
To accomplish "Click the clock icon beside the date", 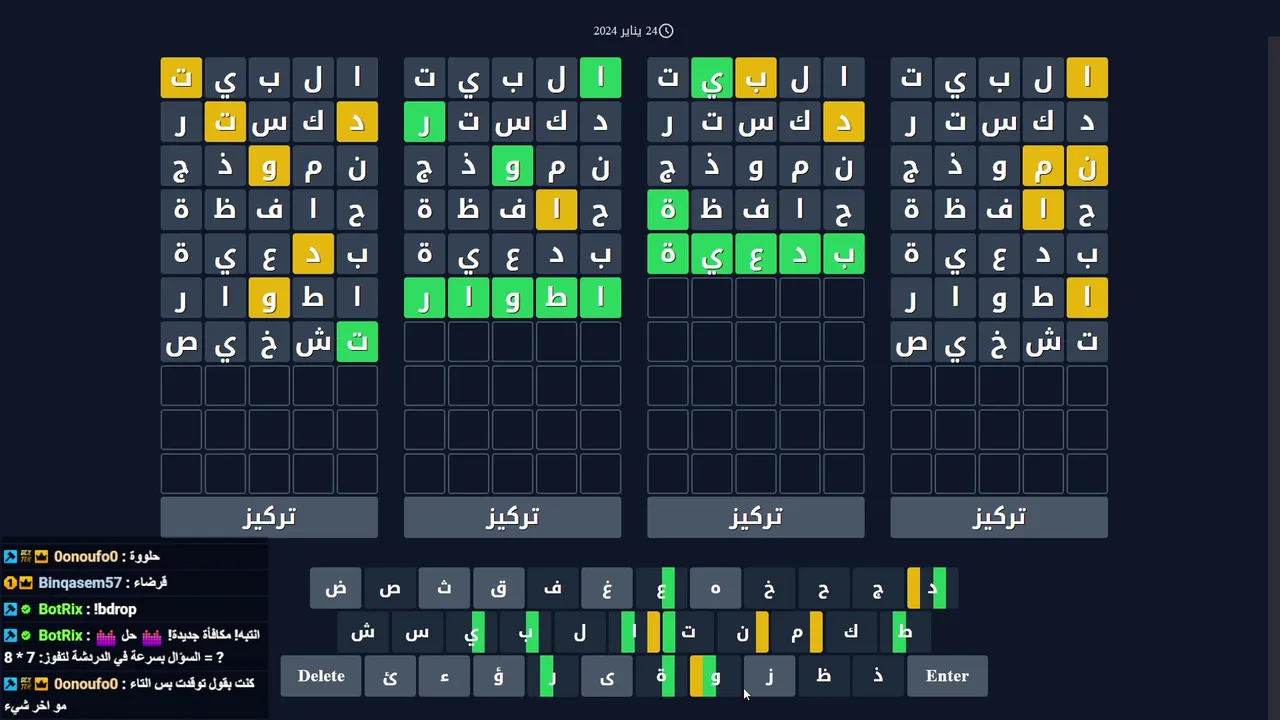I will coord(666,31).
